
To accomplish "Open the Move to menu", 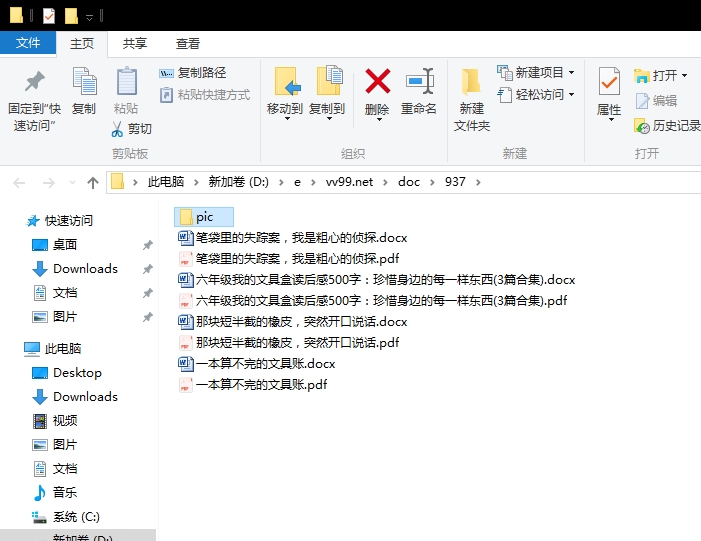I will click(285, 94).
